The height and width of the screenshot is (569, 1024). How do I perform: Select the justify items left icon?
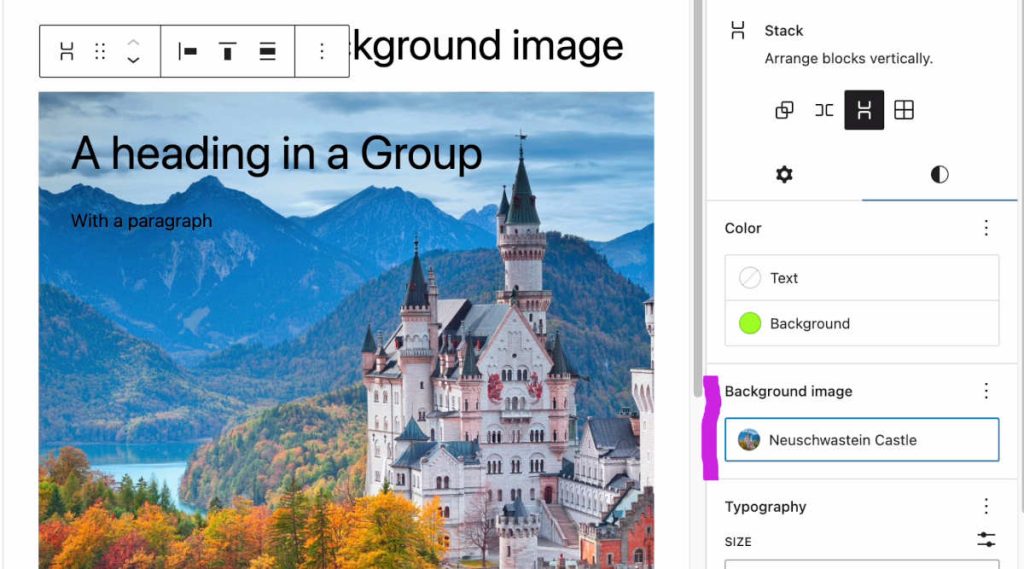tap(188, 51)
